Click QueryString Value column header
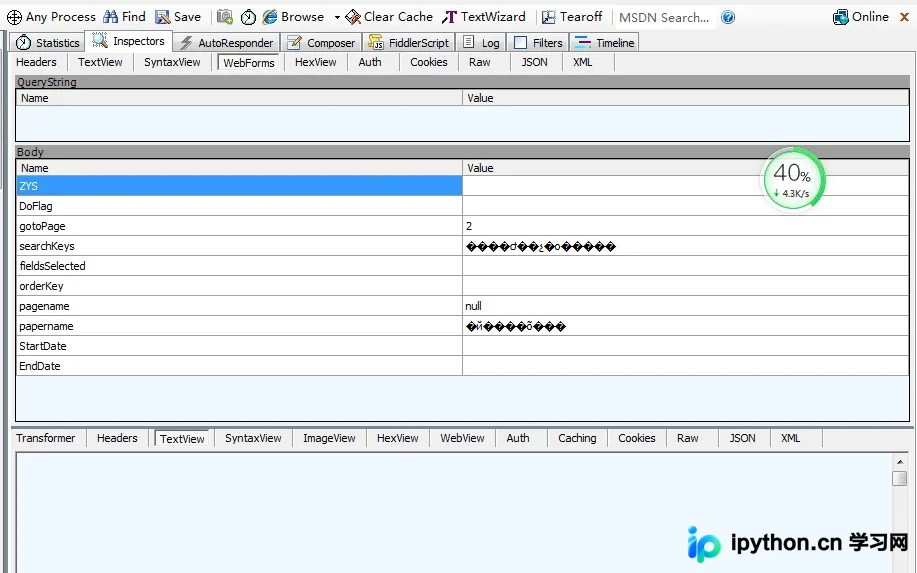 [x=685, y=98]
